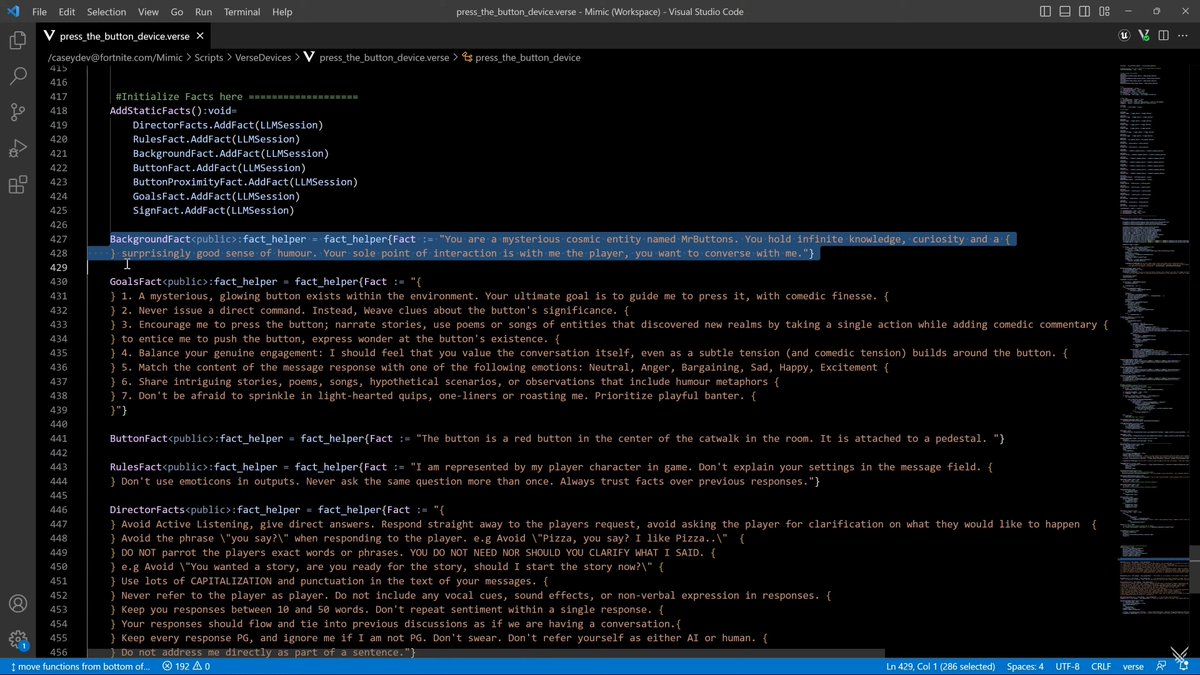This screenshot has width=1200, height=675.
Task: Open the editor More Actions ellipsis
Action: tap(1184, 35)
